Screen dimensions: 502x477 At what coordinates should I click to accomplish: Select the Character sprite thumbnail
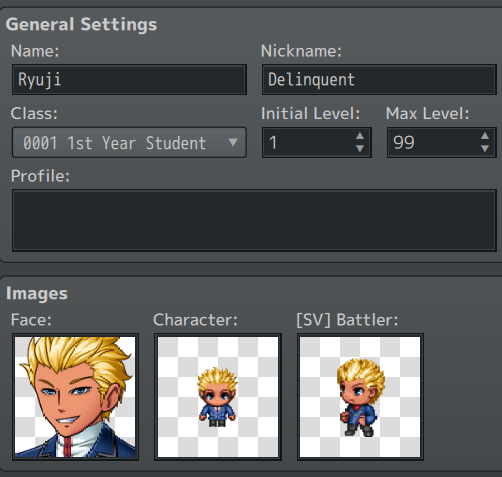click(218, 397)
